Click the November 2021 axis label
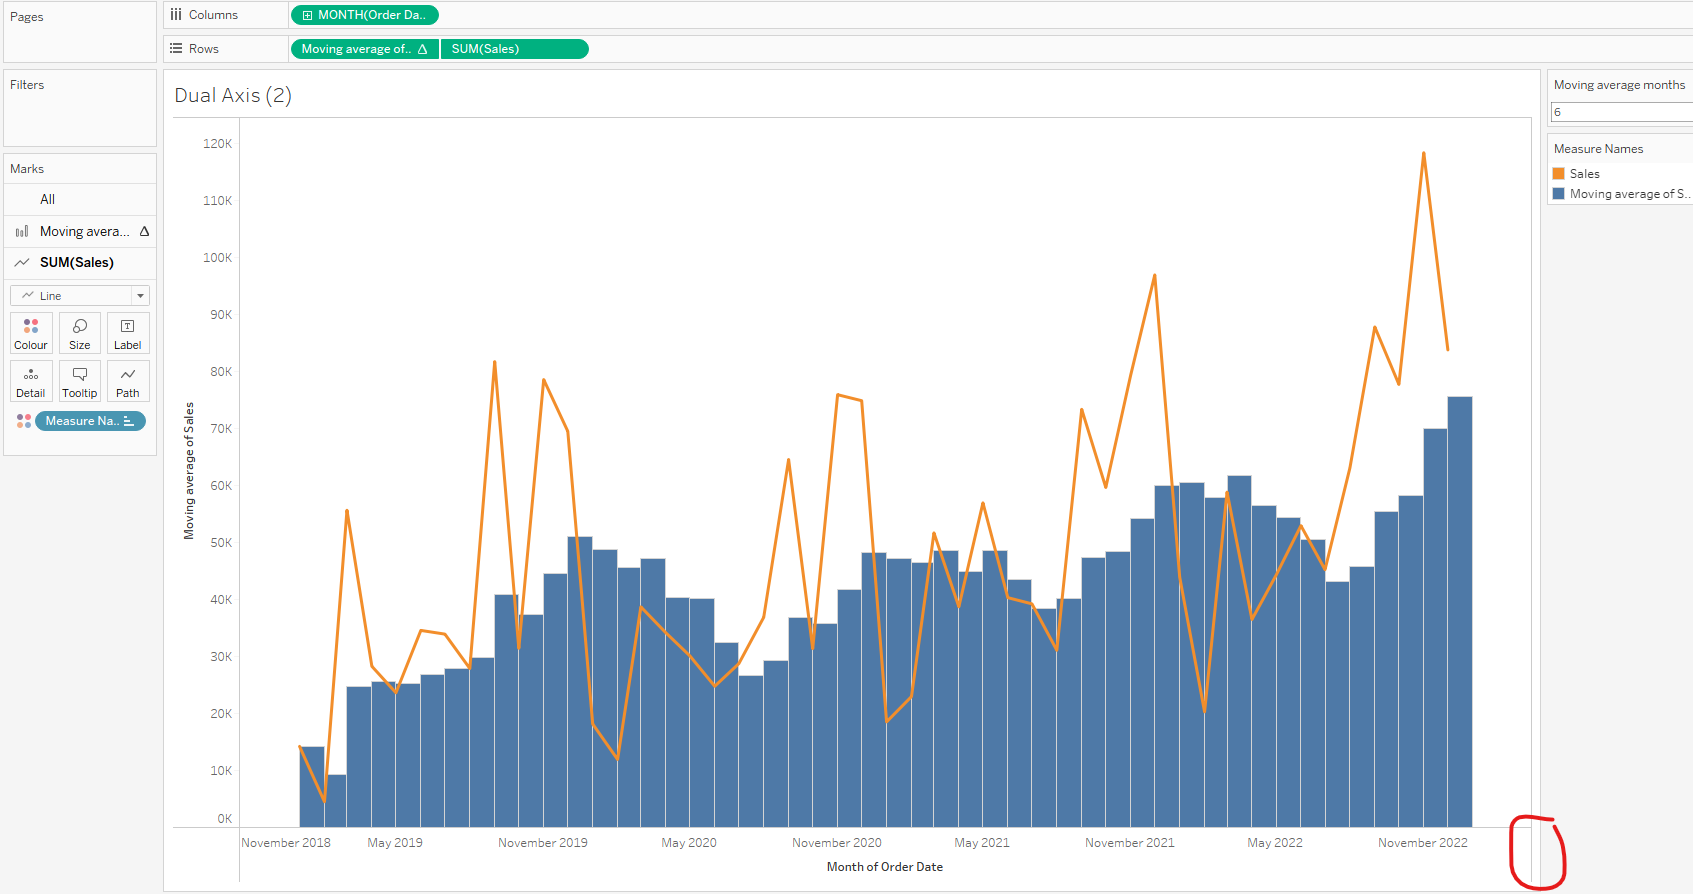The height and width of the screenshot is (894, 1693). [x=1130, y=843]
